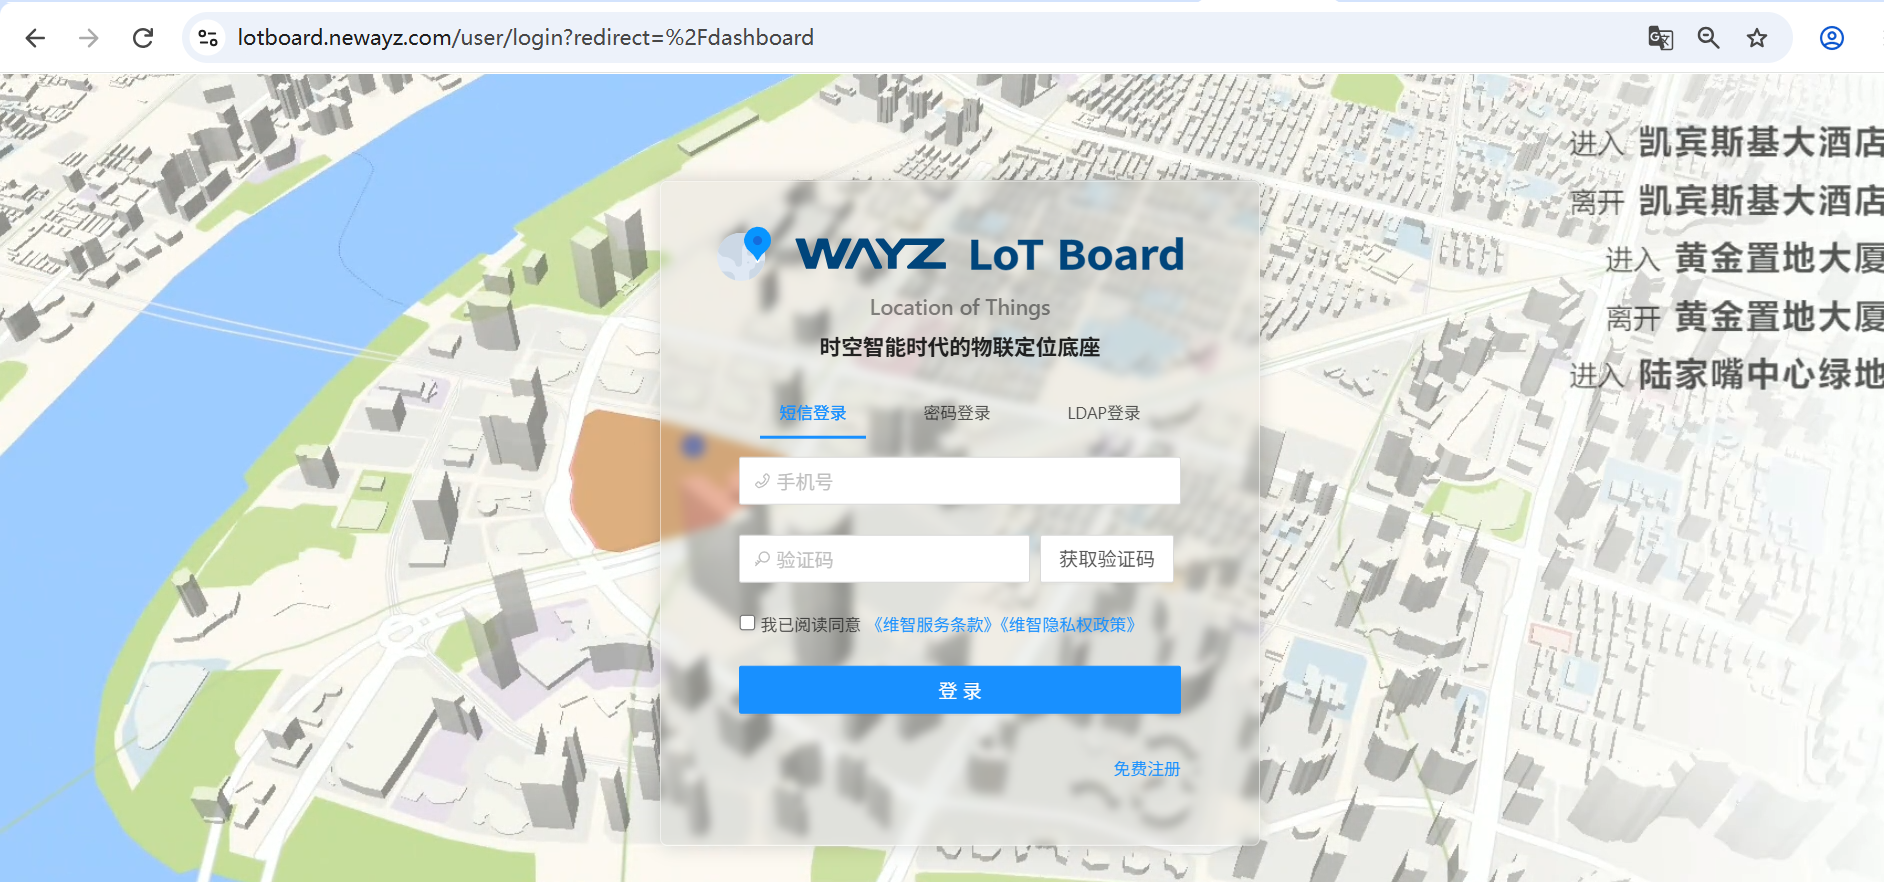This screenshot has width=1884, height=882.
Task: Reload the current page
Action: coord(143,38)
